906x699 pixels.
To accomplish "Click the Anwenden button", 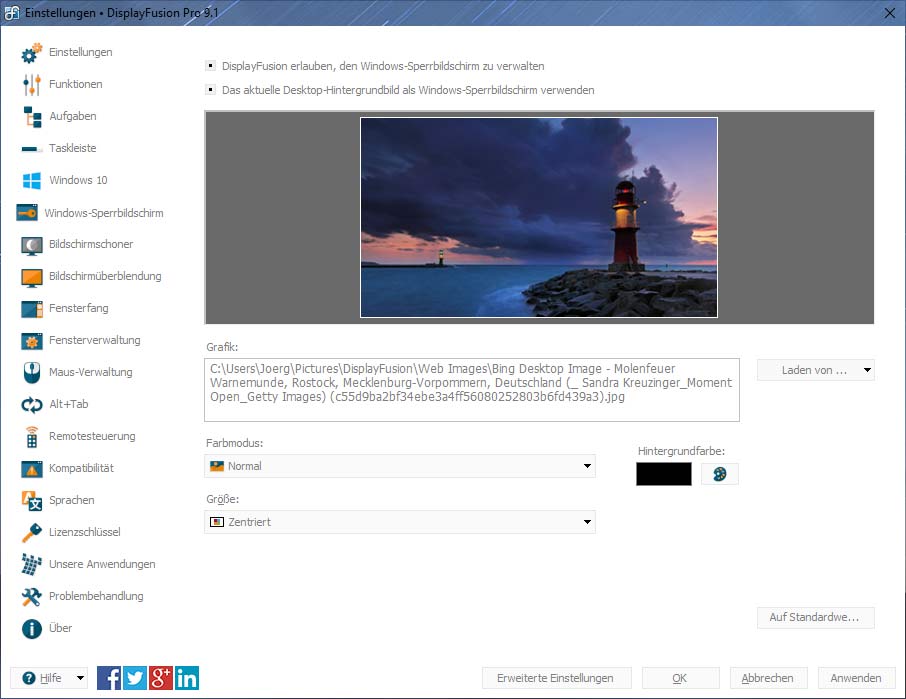I will [856, 678].
